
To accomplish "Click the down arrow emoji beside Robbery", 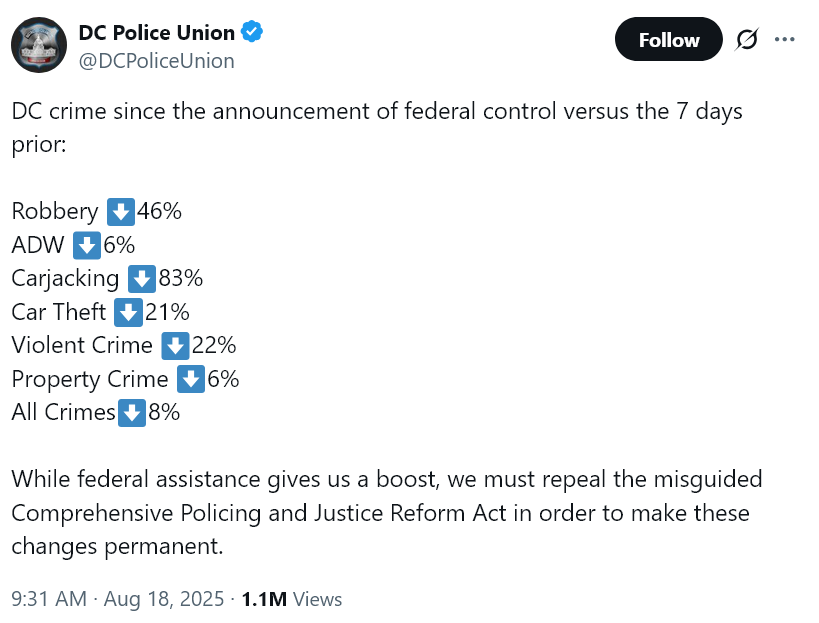I will pos(120,212).
